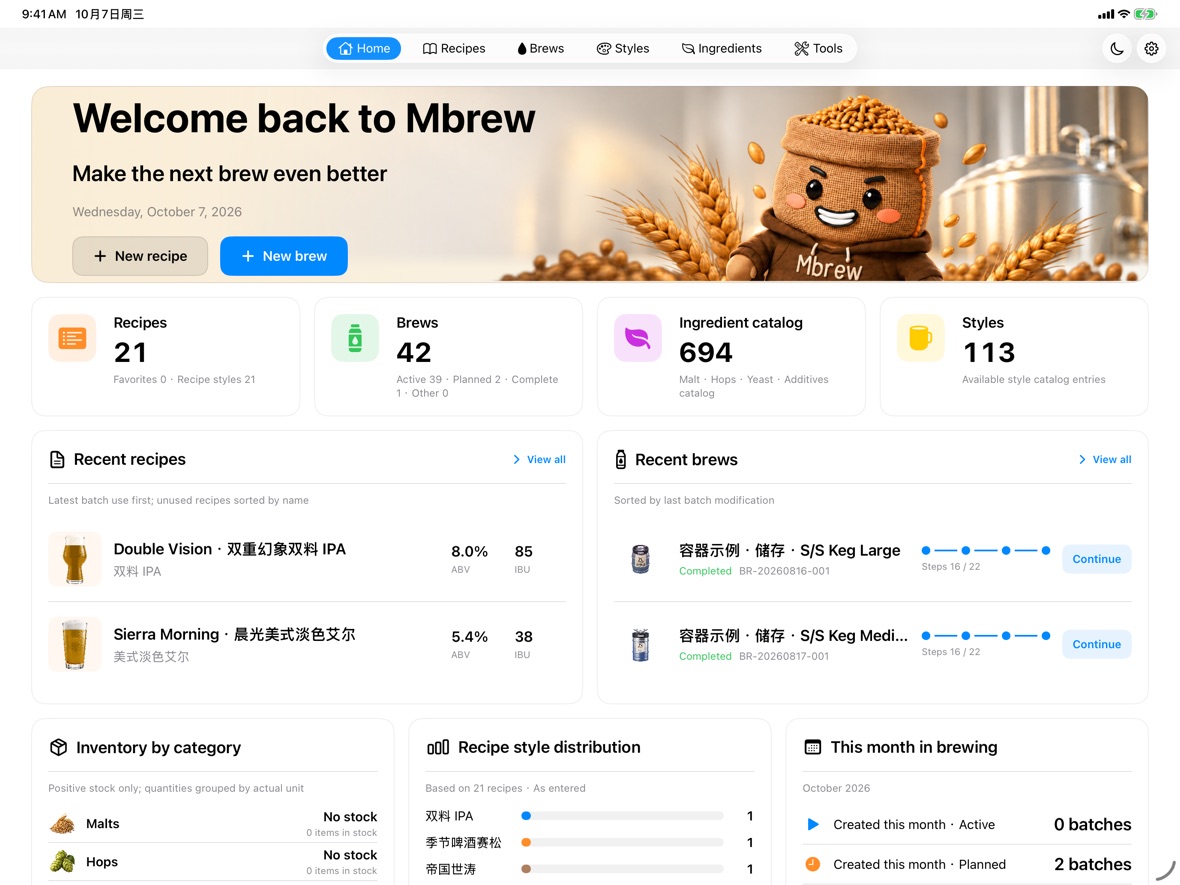Click the Malts grain icon

coord(62,824)
